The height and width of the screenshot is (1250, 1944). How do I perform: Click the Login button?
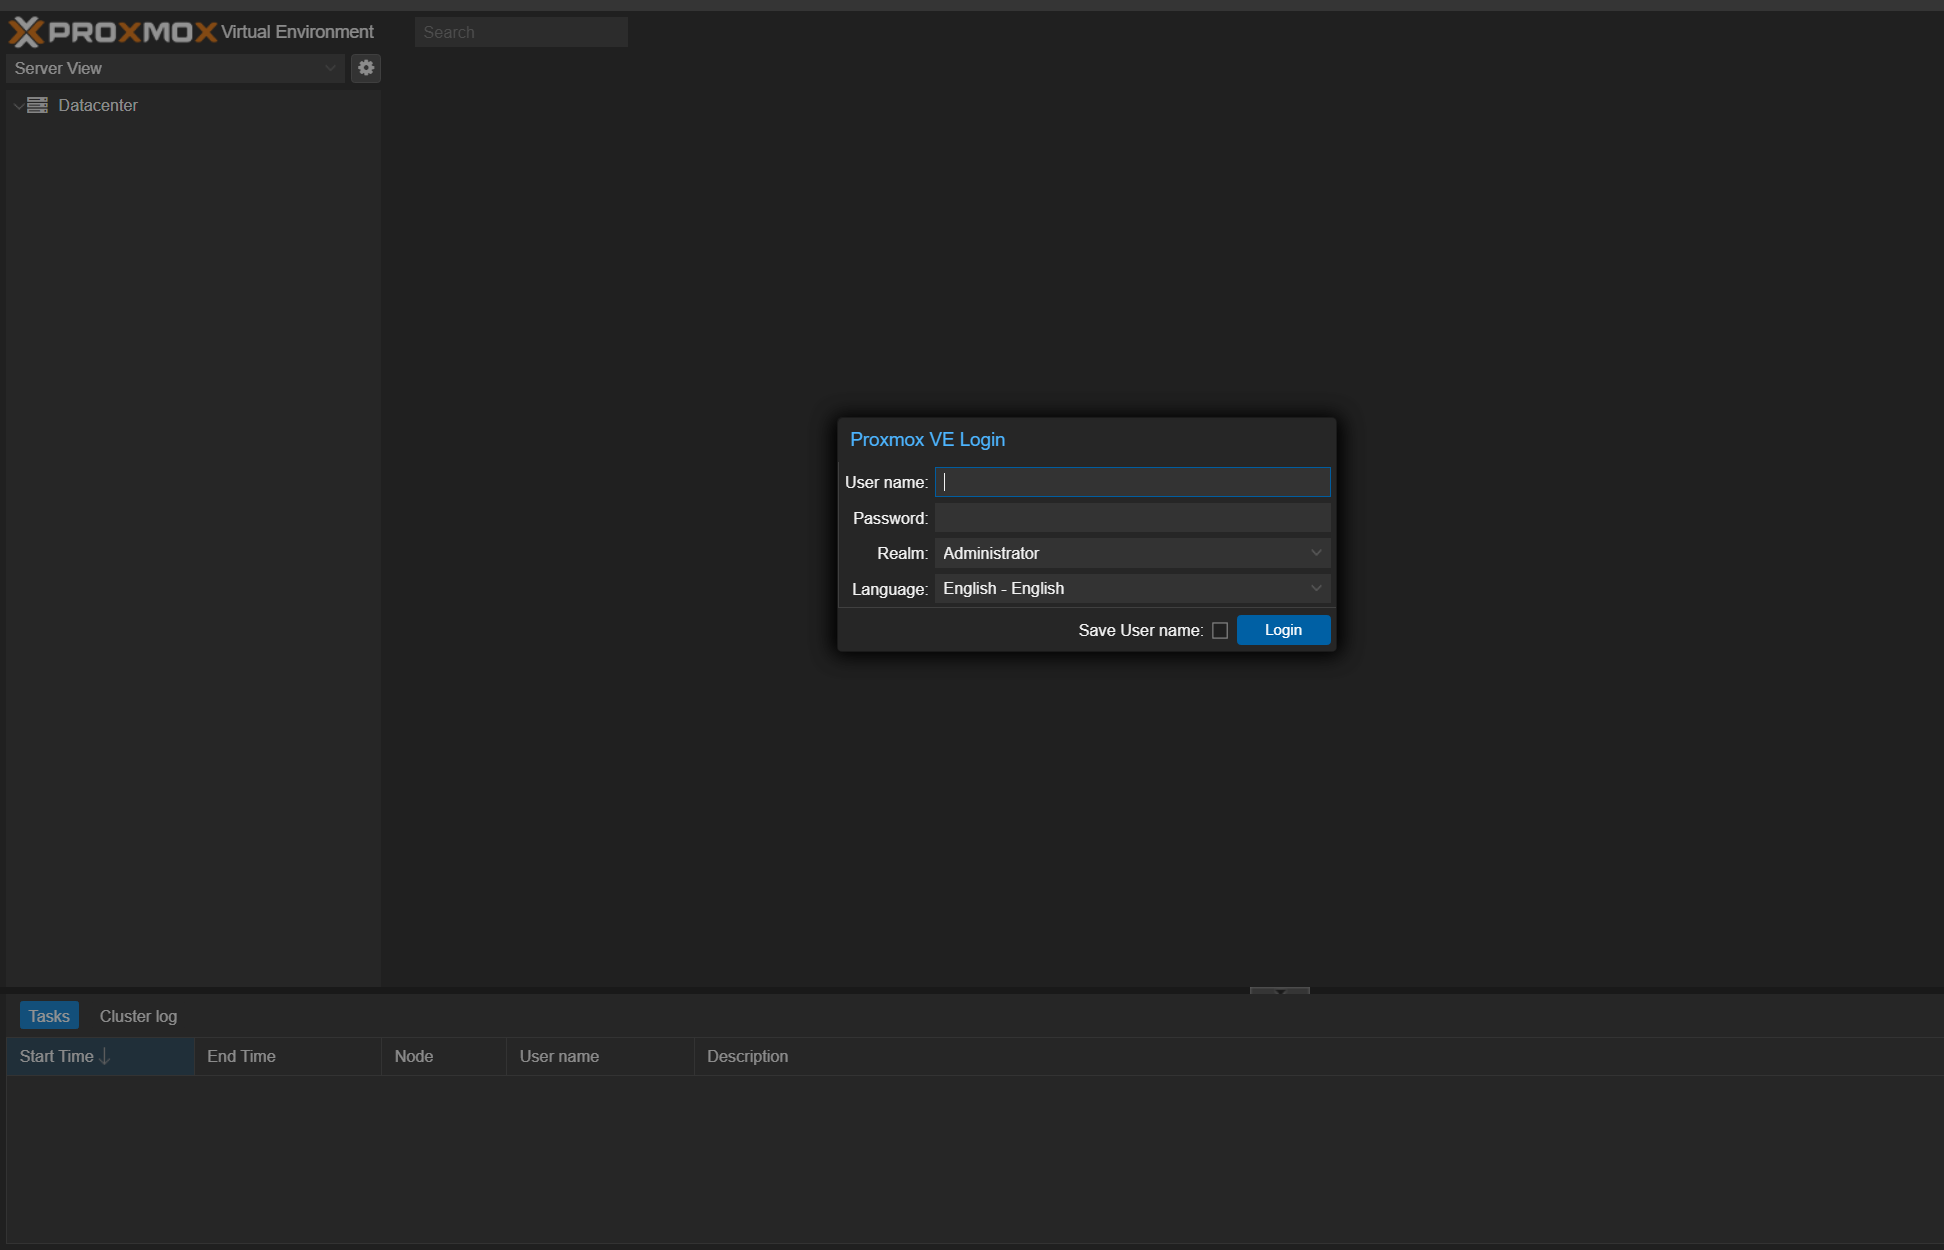coord(1283,630)
